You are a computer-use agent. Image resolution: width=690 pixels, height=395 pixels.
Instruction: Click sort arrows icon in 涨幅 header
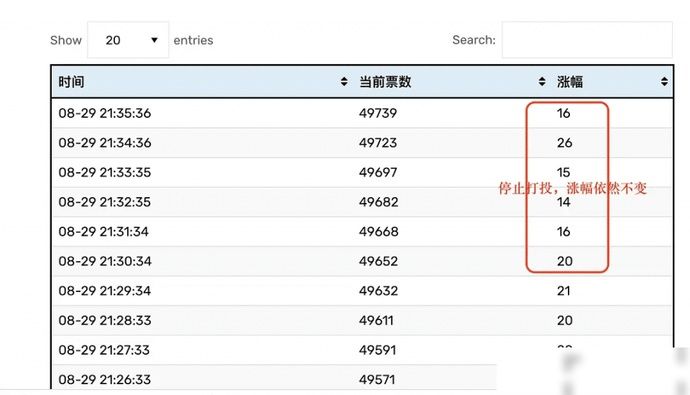click(x=664, y=81)
